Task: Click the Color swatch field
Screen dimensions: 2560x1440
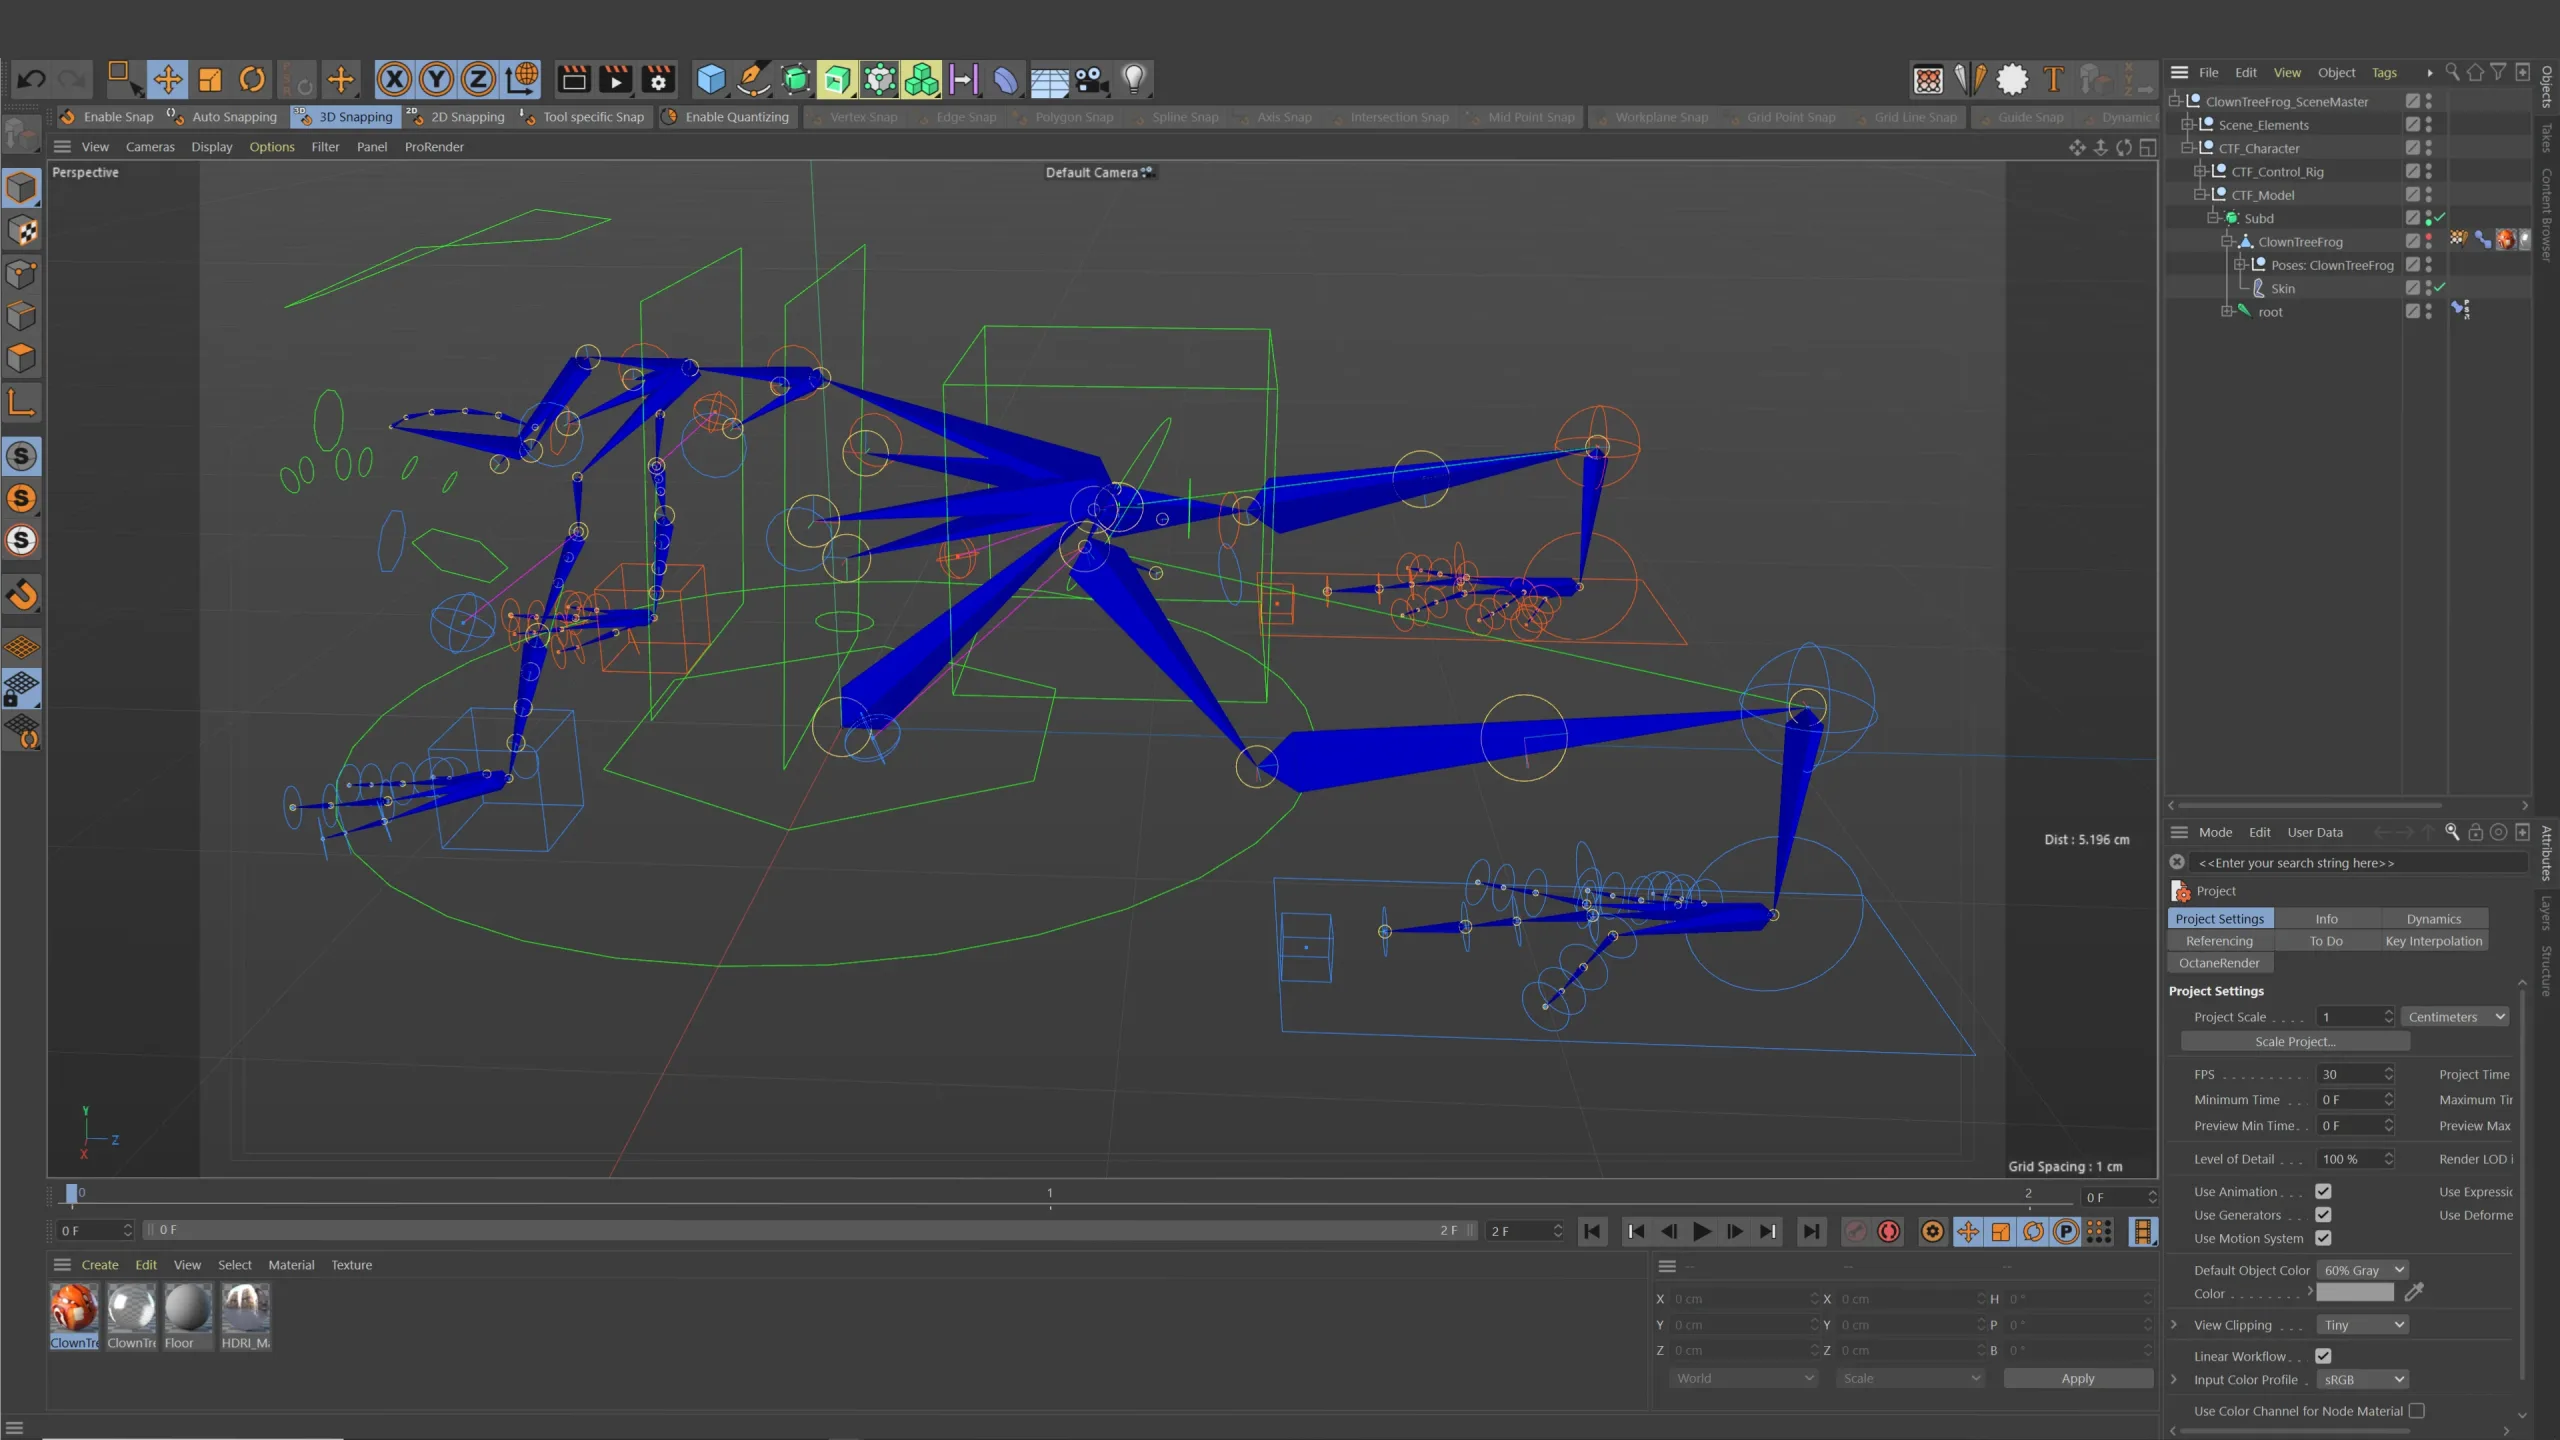Action: [x=2355, y=1292]
